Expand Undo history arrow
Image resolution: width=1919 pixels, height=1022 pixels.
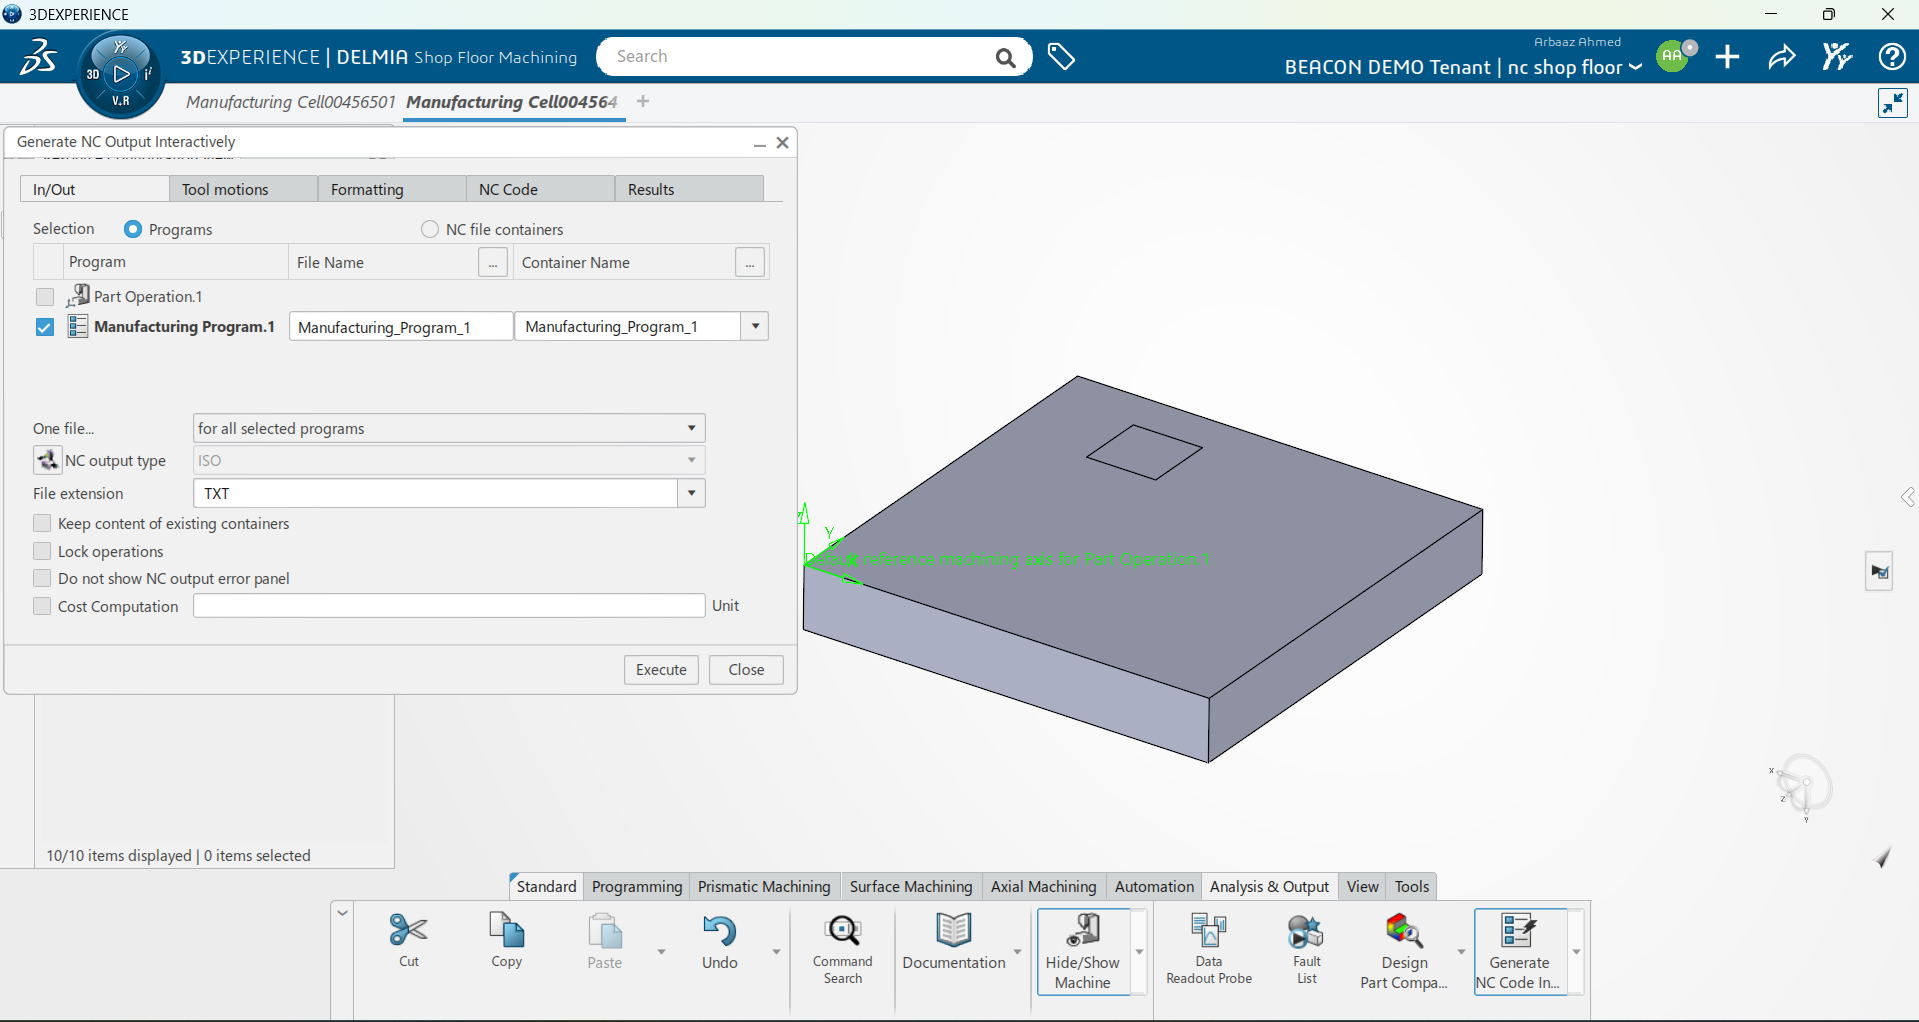coord(776,951)
